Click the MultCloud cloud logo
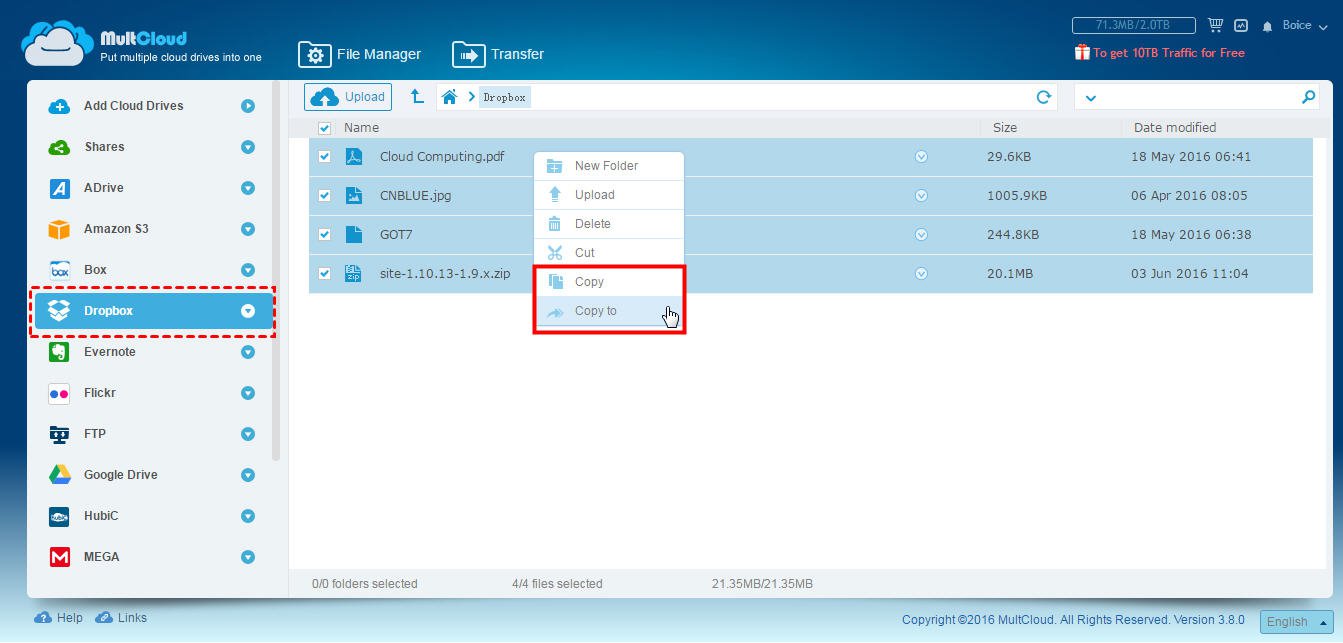Image resolution: width=1343 pixels, height=643 pixels. pyautogui.click(x=57, y=44)
